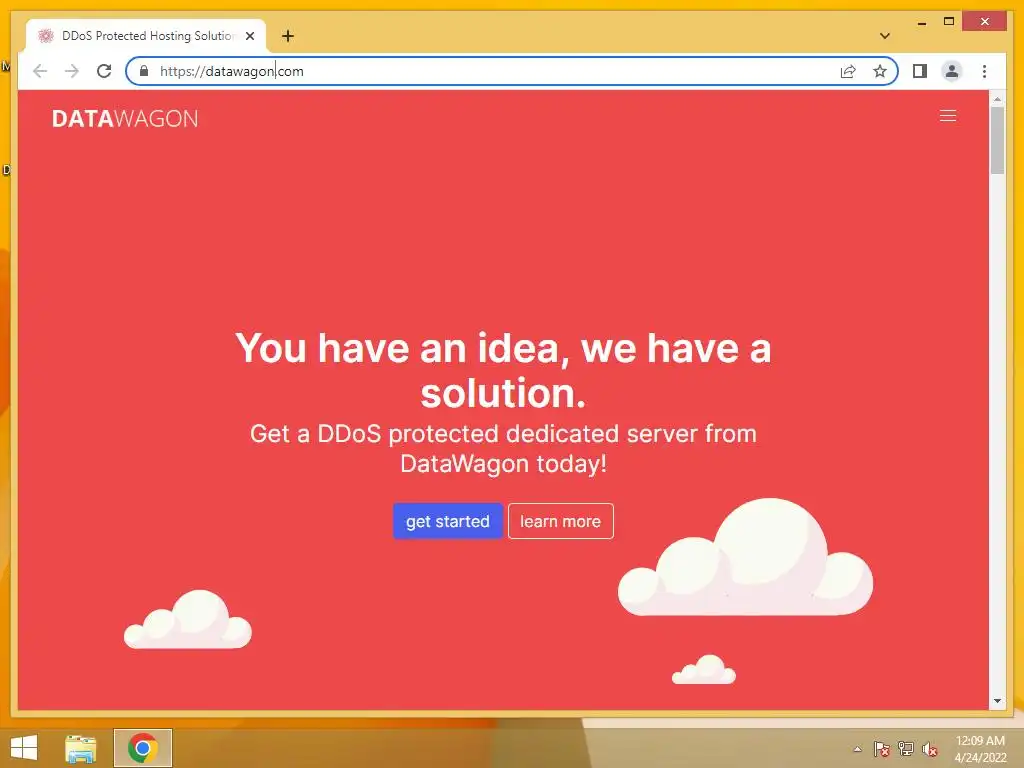Close the DDoS Protected Hosting tab
The height and width of the screenshot is (768, 1024).
[249, 36]
